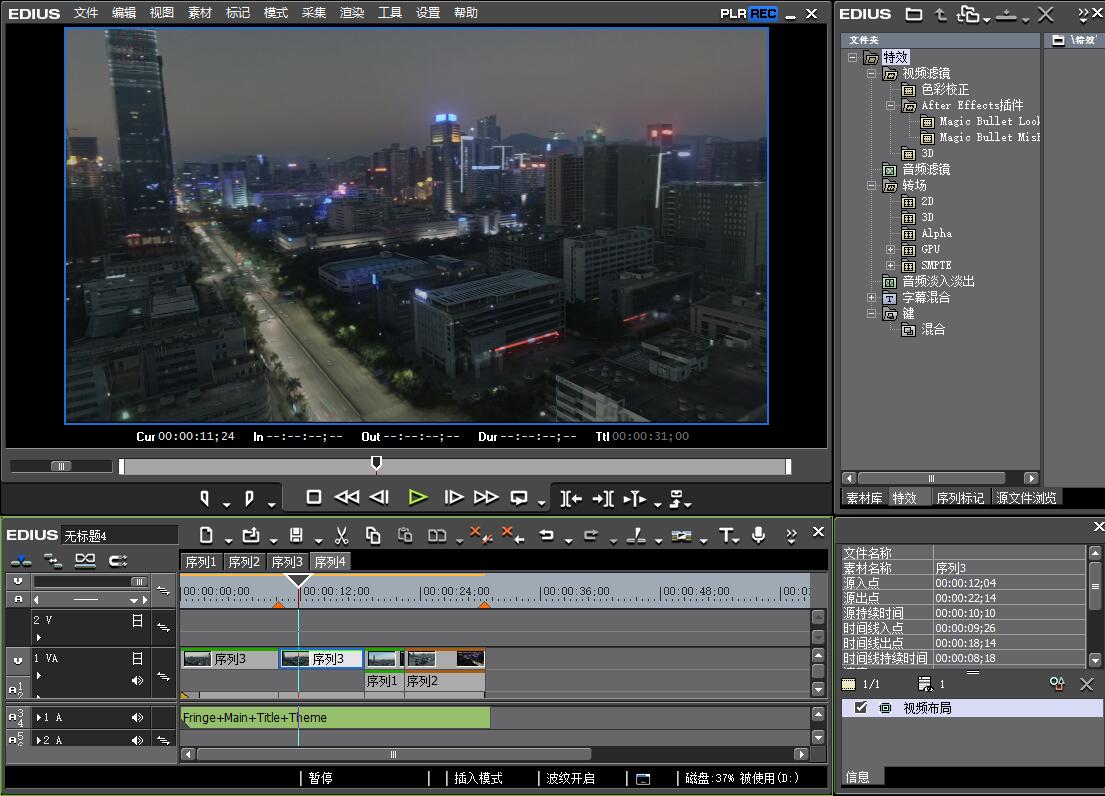1105x796 pixels.
Task: Step forward one frame
Action: (453, 497)
